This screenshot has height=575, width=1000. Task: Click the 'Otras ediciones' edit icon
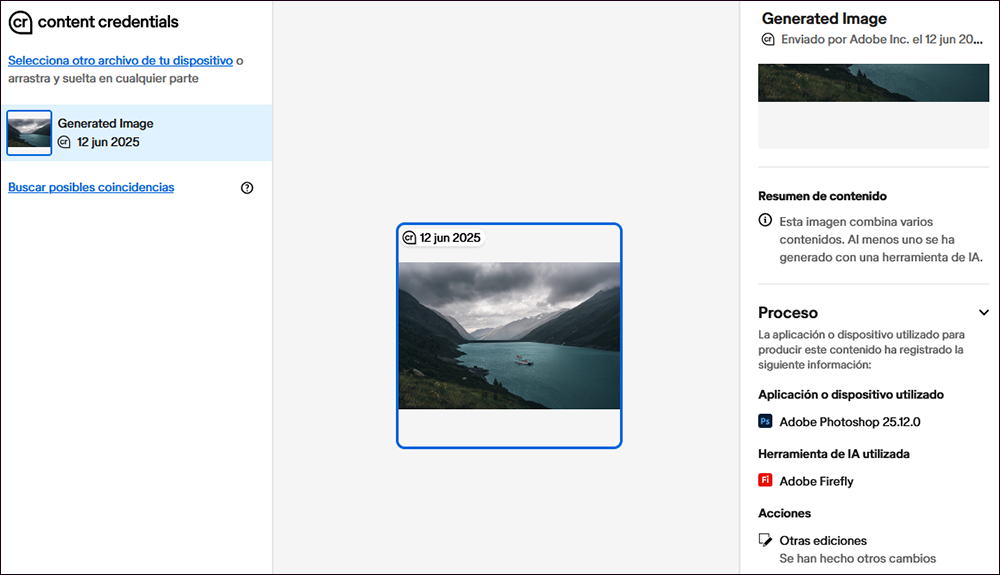pyautogui.click(x=765, y=540)
